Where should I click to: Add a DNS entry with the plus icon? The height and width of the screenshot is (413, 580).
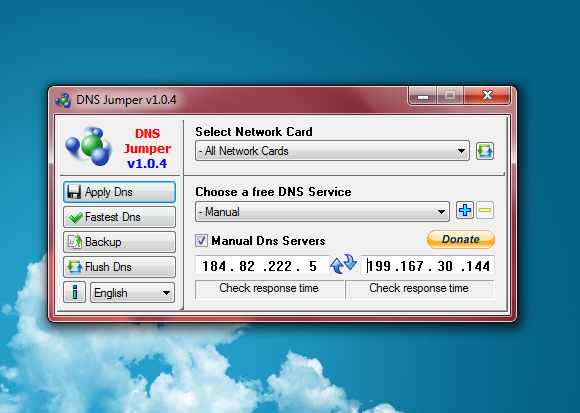[465, 210]
